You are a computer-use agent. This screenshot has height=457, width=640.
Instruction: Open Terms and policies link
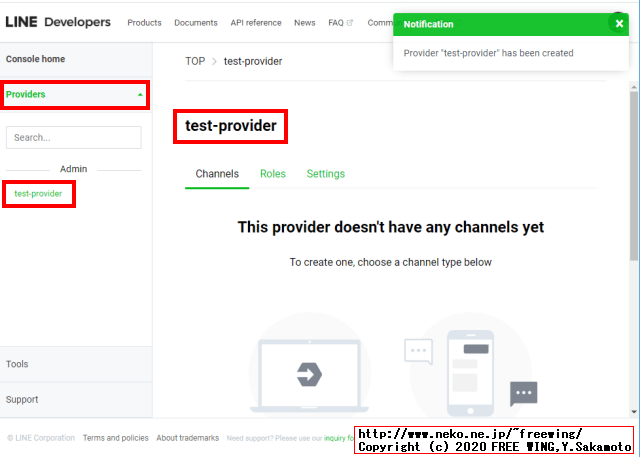pyautogui.click(x=116, y=438)
